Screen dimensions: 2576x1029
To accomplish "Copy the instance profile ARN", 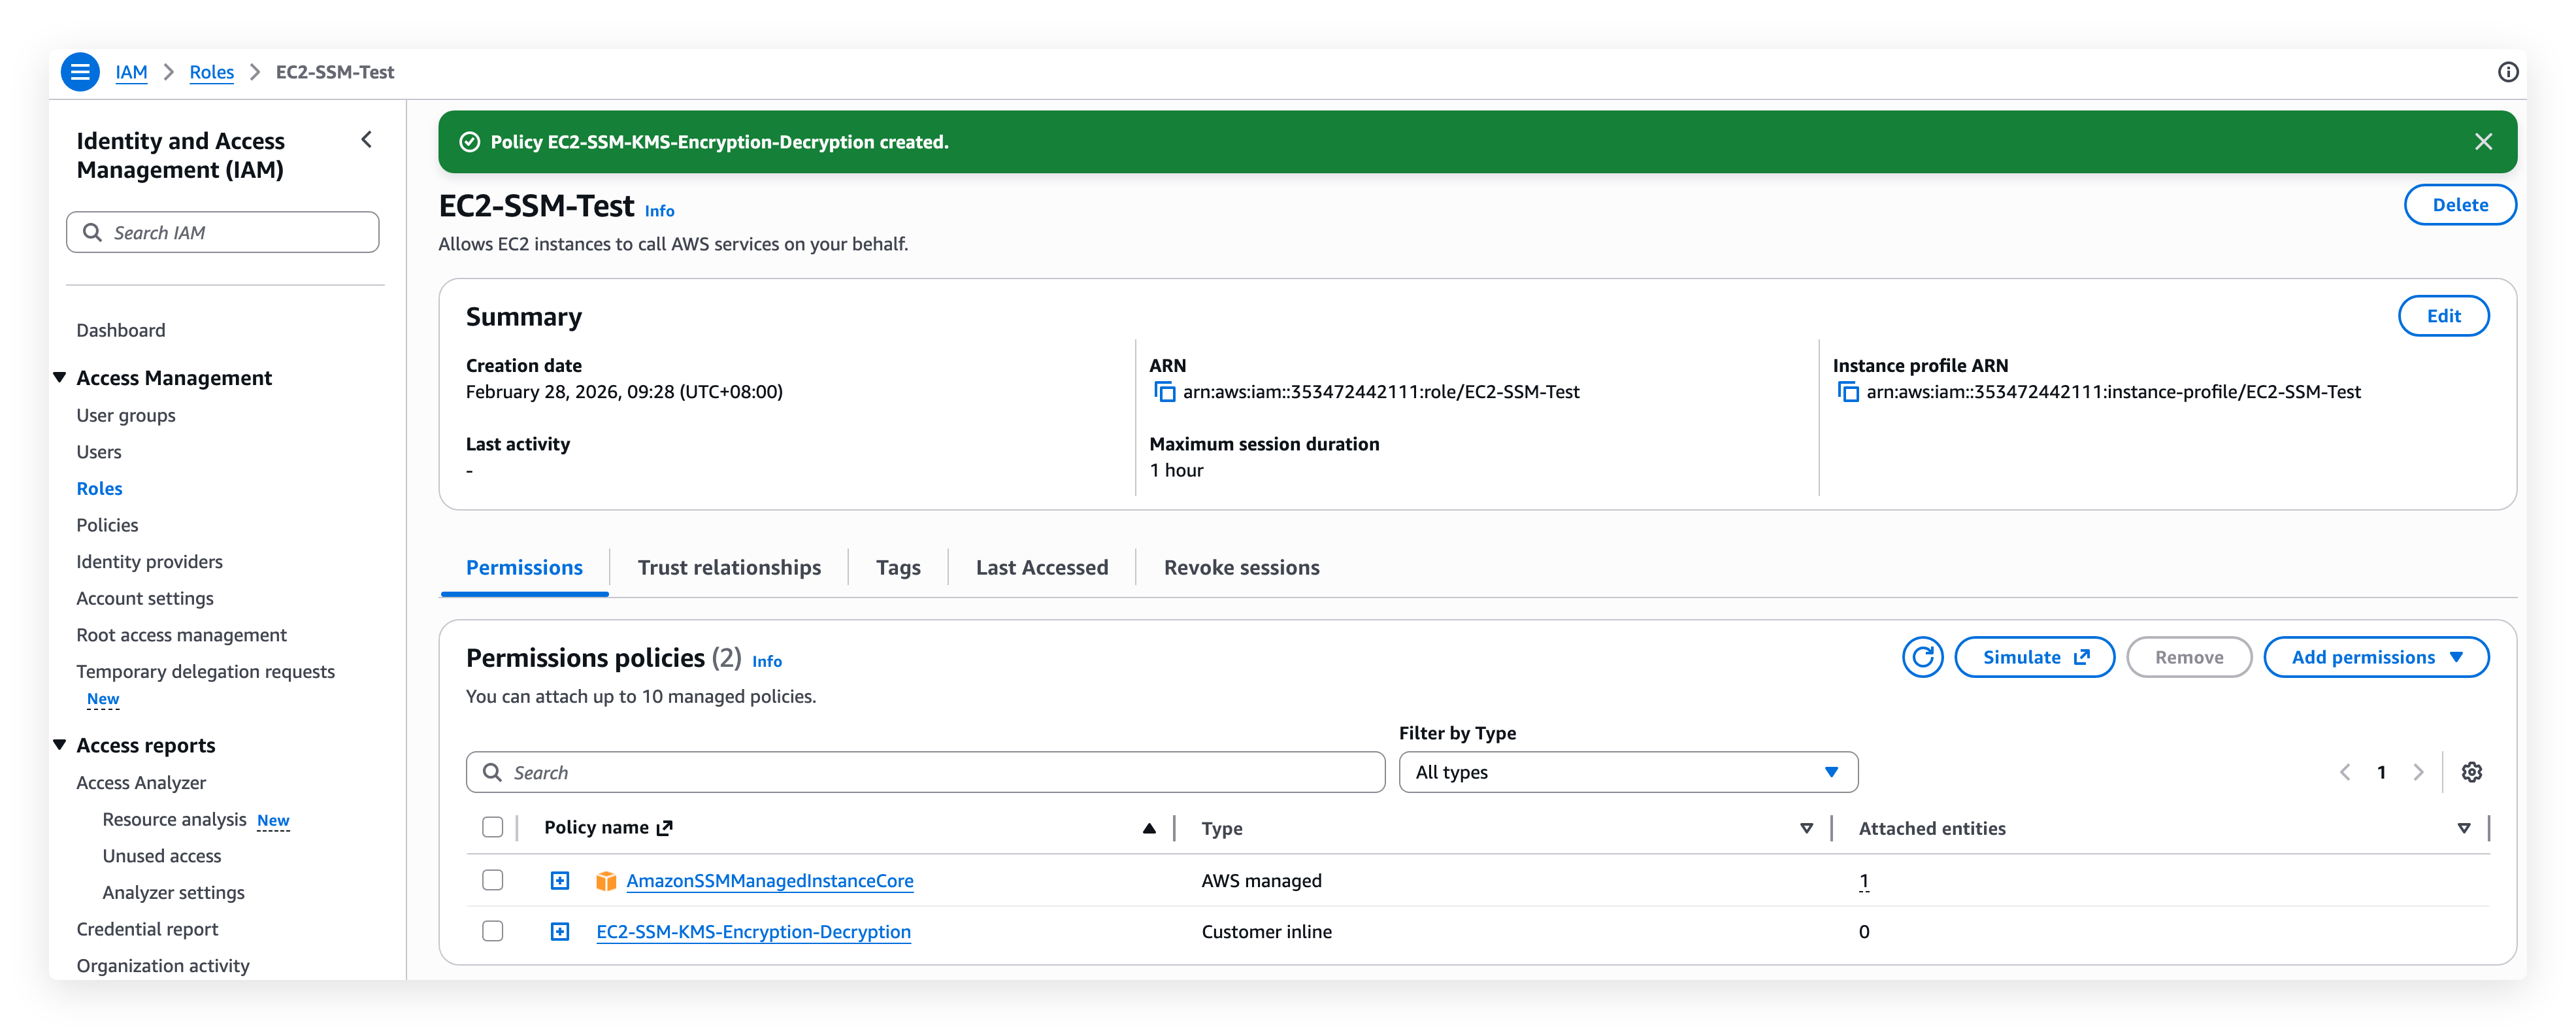I will (x=1847, y=392).
